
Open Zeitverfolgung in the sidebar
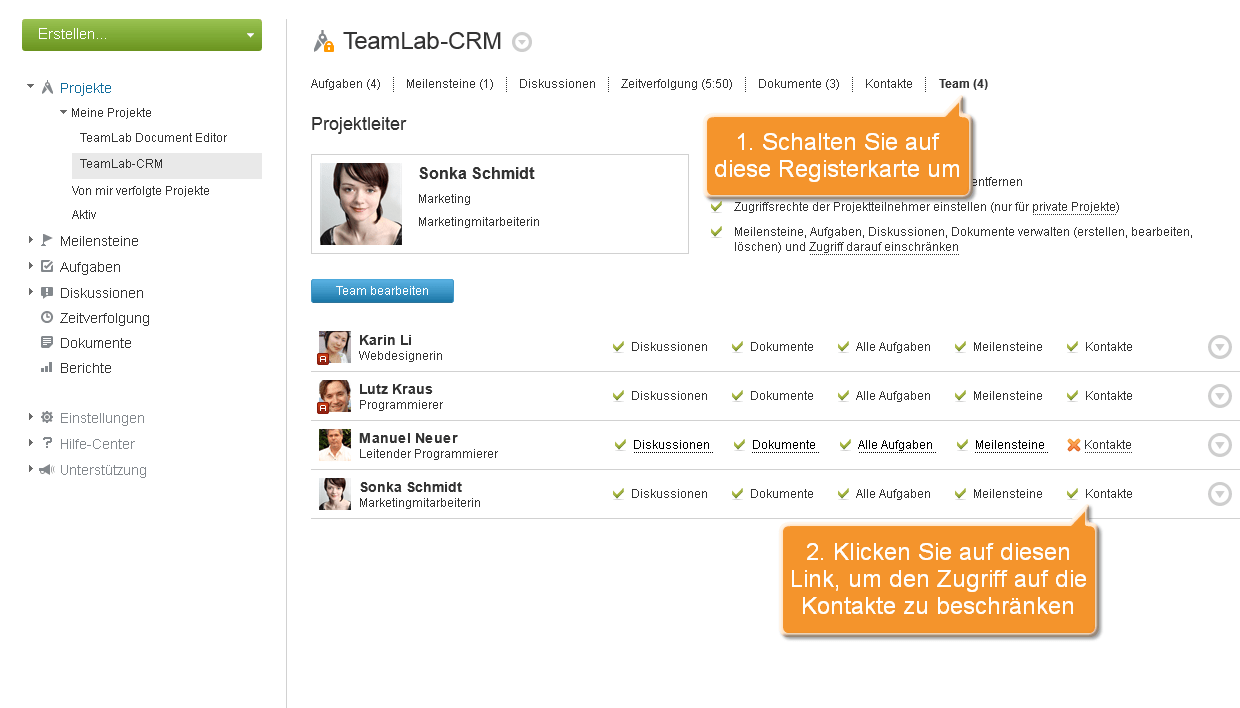[105, 318]
